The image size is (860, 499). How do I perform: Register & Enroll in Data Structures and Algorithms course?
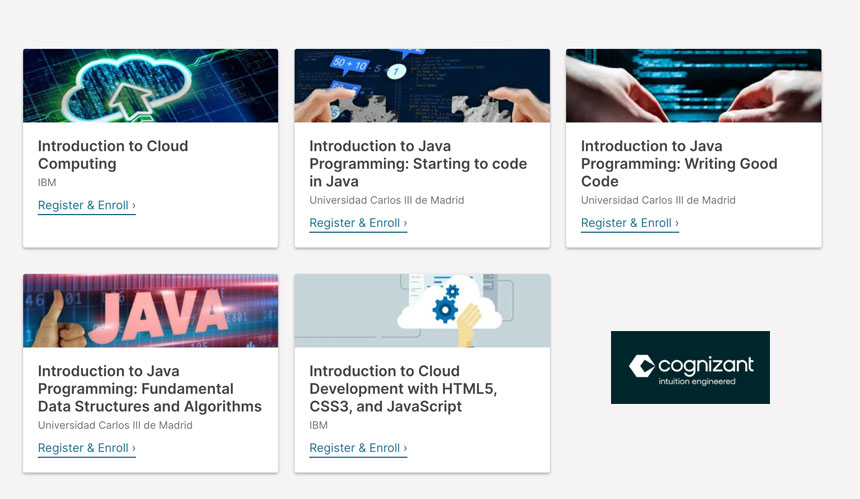click(x=87, y=448)
